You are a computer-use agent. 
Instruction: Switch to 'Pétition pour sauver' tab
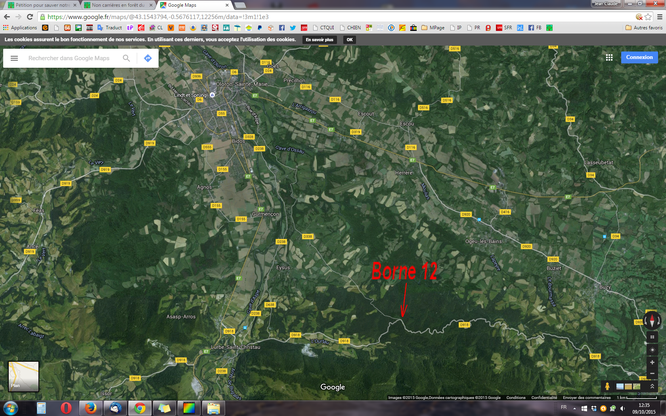point(42,5)
